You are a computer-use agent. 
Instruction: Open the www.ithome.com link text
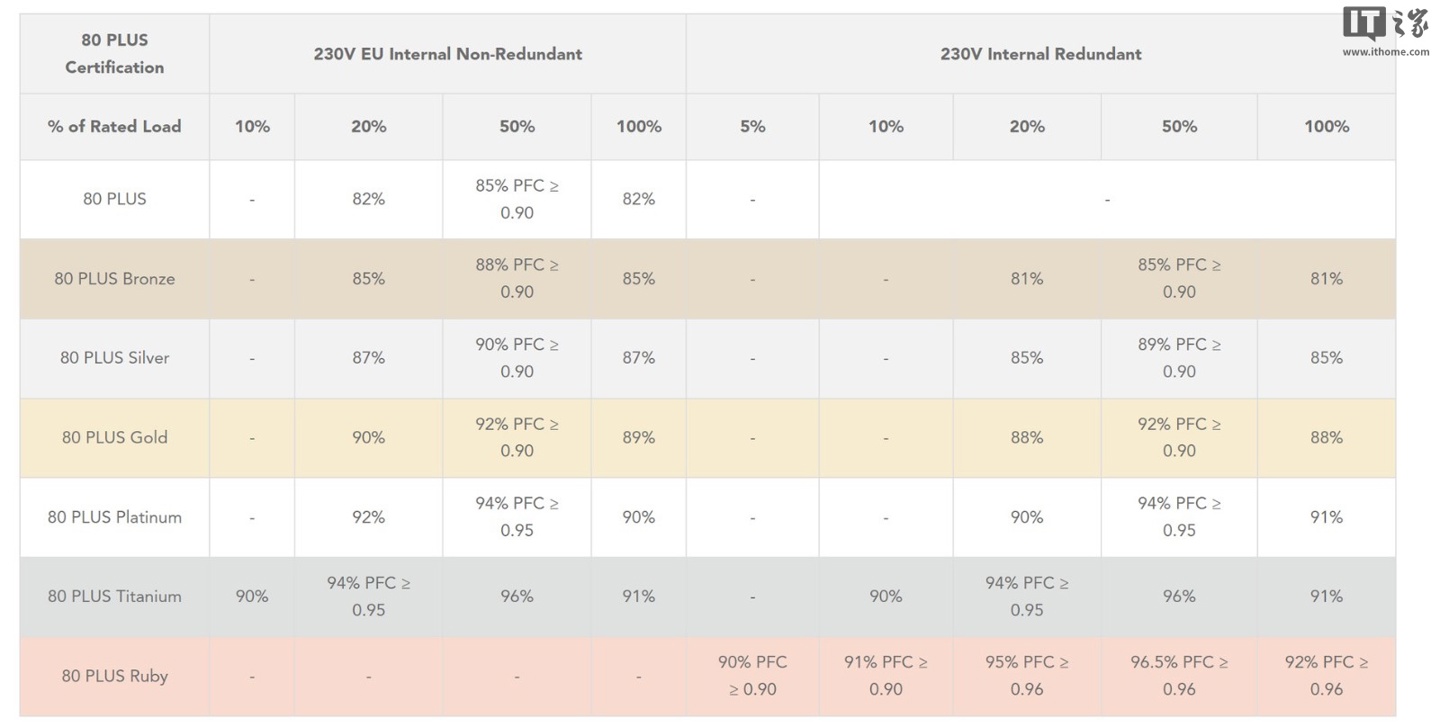click(1385, 52)
